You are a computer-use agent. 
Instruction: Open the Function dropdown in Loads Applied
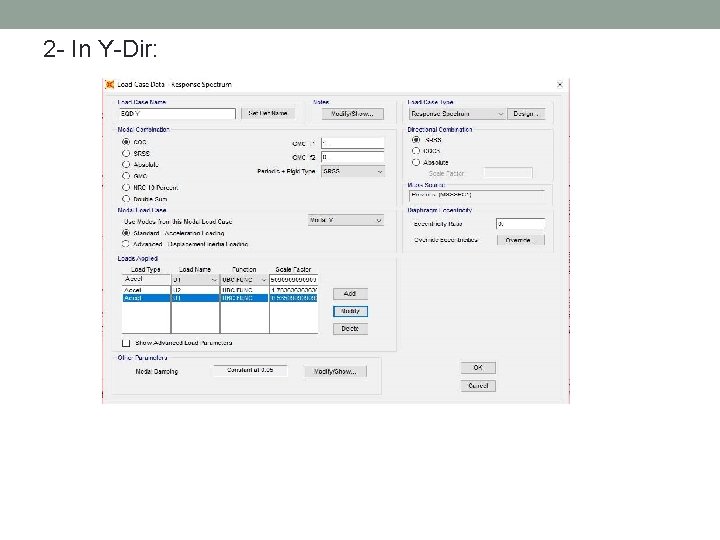pyautogui.click(x=244, y=280)
